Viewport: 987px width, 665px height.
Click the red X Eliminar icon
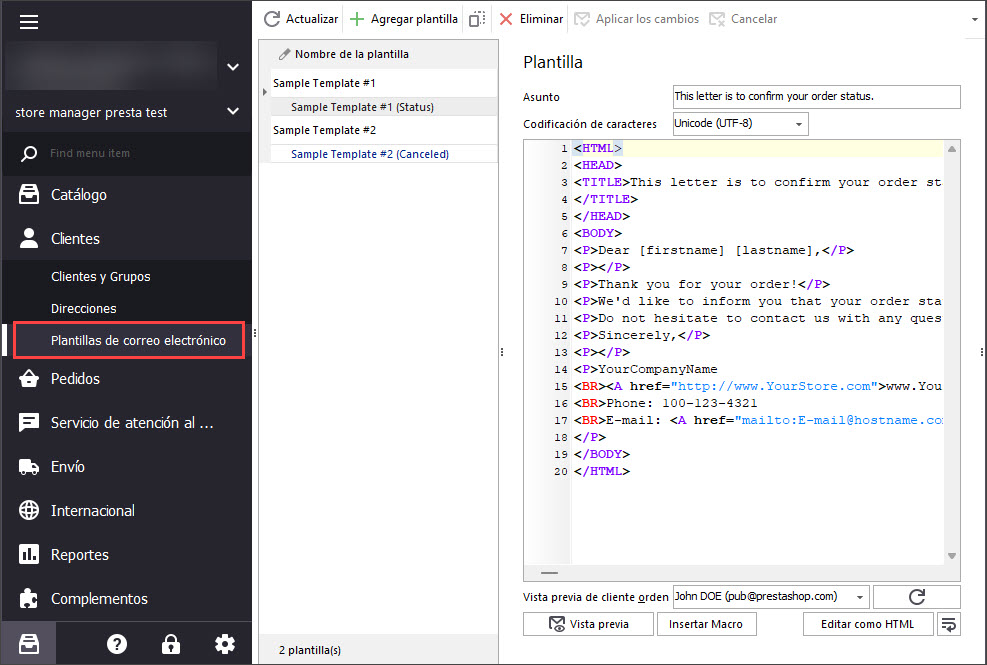(506, 19)
